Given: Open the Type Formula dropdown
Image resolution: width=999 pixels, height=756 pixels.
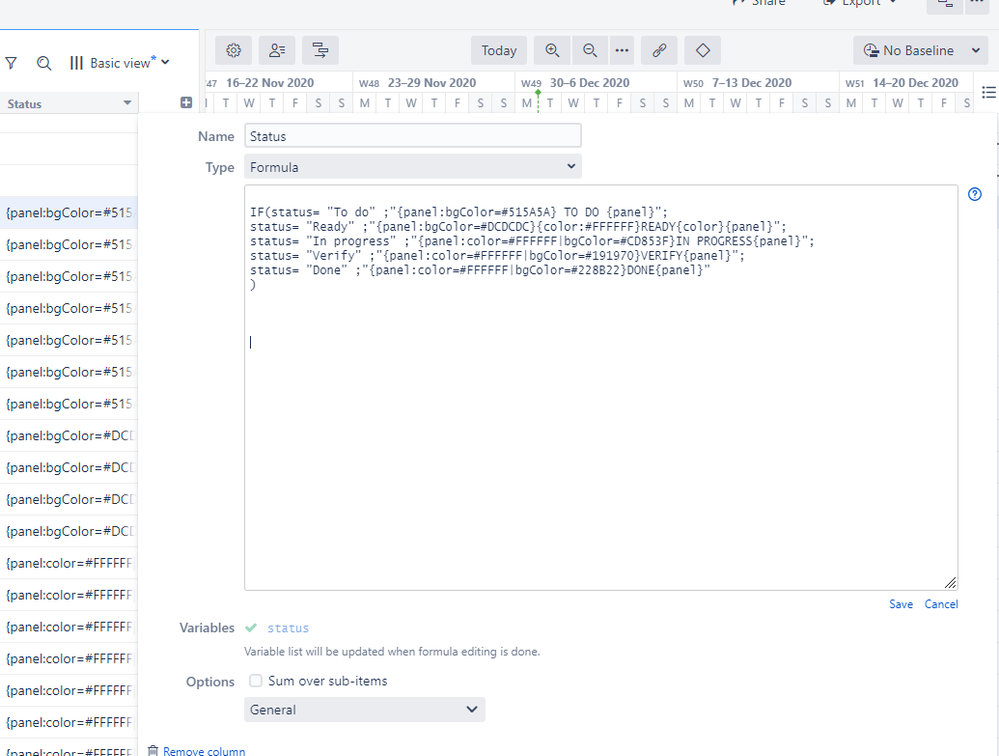Looking at the screenshot, I should pos(412,167).
